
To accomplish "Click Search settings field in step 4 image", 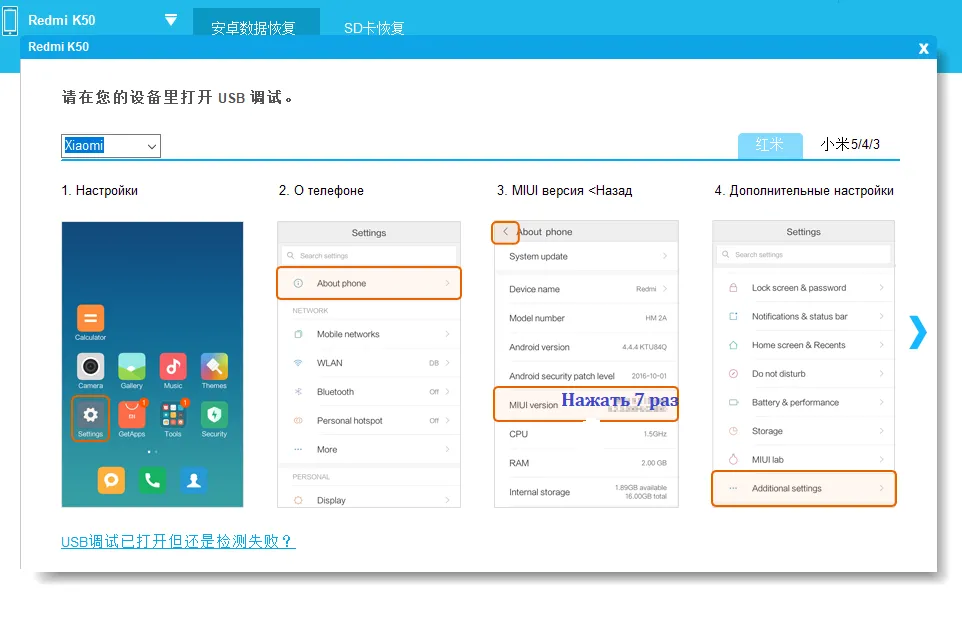I will click(x=804, y=255).
